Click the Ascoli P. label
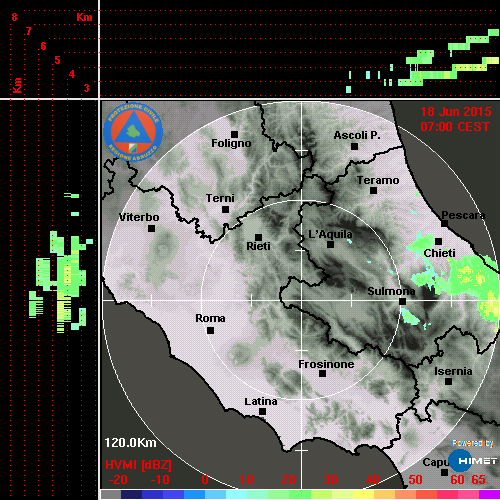Image resolution: width=500 pixels, height=500 pixels. (357, 135)
